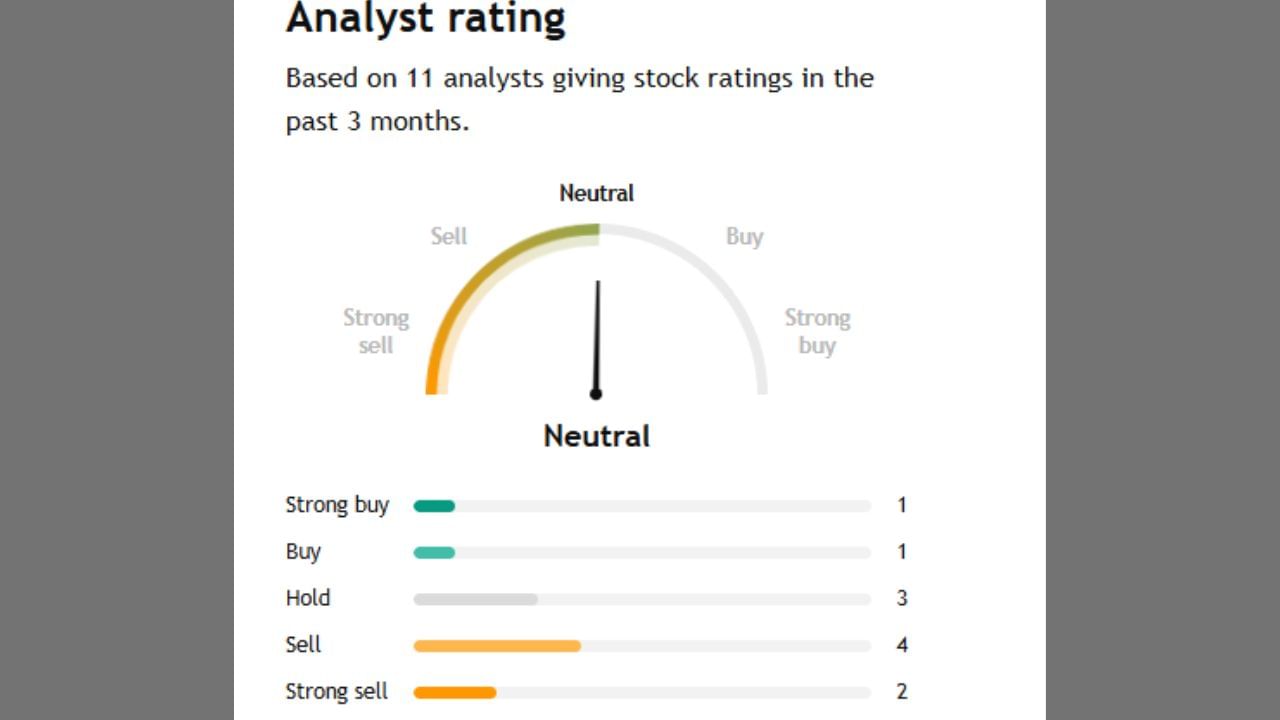Image resolution: width=1280 pixels, height=720 pixels.
Task: Click the orange Strong sell rating bar
Action: coord(455,692)
